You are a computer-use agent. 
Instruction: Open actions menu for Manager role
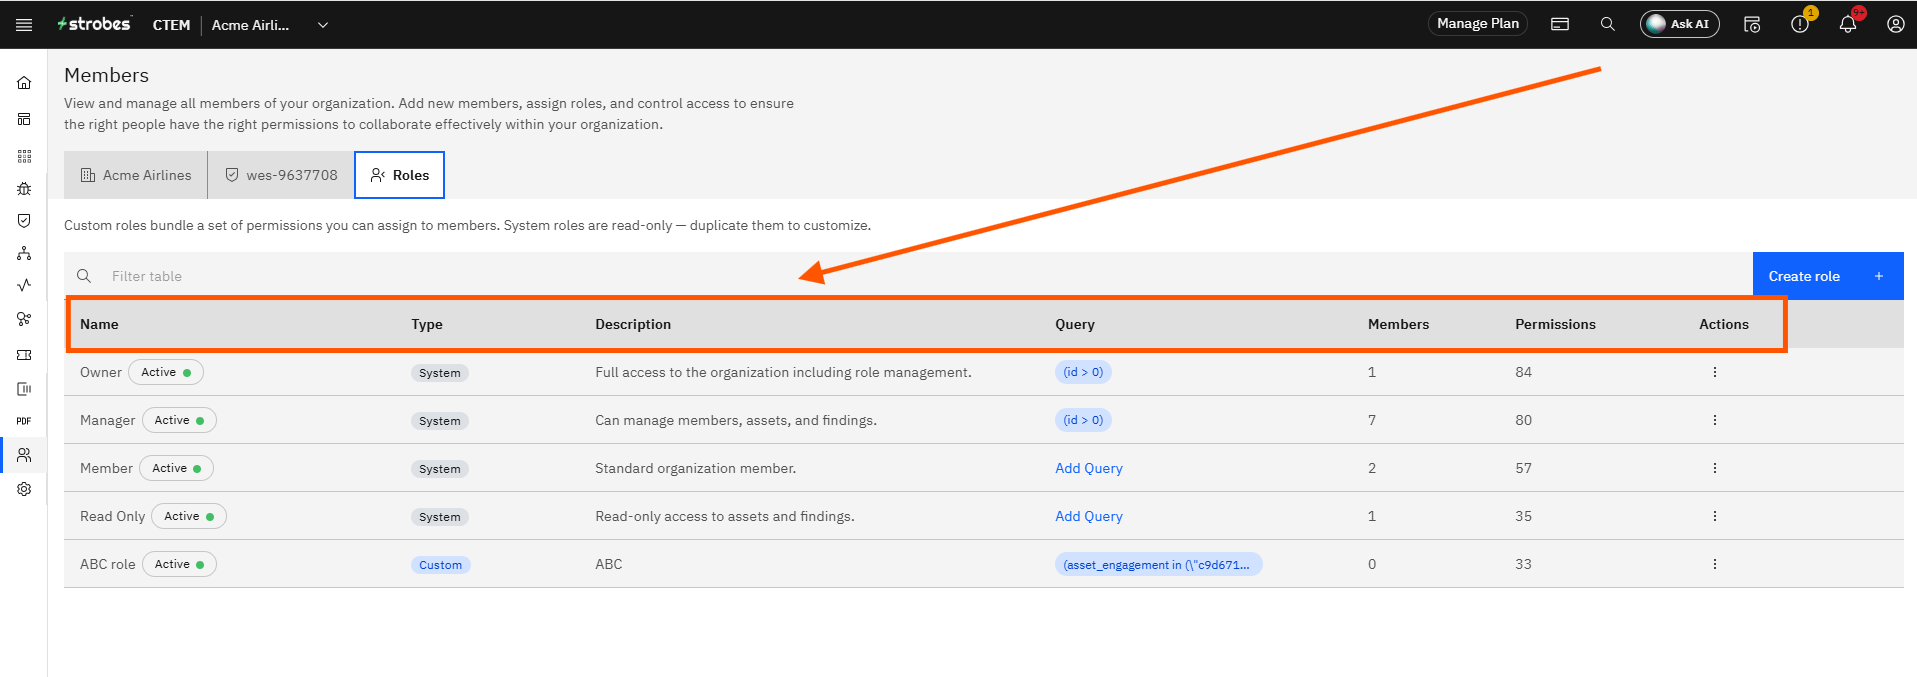coord(1714,420)
